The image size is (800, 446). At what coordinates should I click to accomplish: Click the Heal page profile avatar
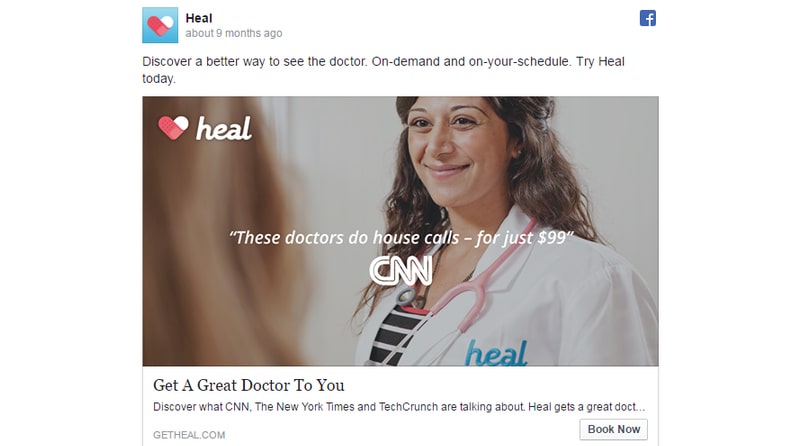point(160,25)
